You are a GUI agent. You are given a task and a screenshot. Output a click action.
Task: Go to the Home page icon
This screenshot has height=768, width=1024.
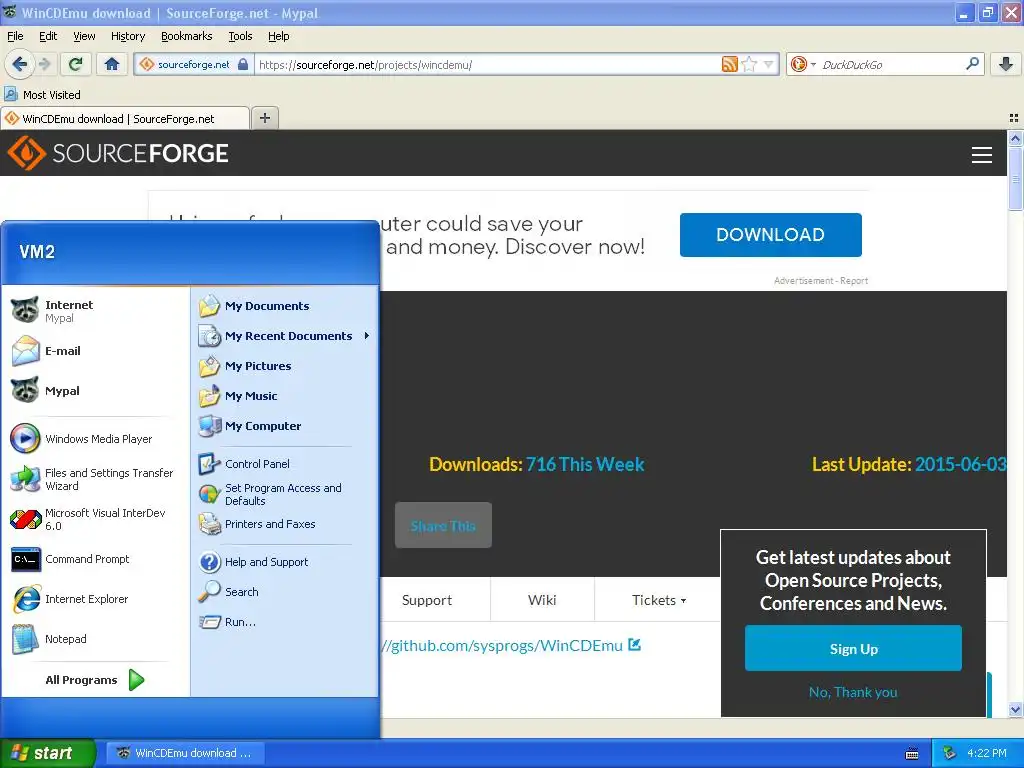(x=112, y=64)
